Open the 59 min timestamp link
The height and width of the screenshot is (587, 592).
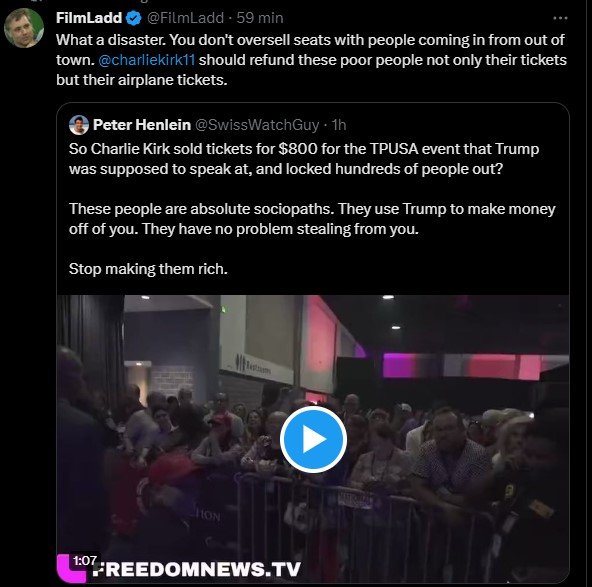[x=260, y=18]
